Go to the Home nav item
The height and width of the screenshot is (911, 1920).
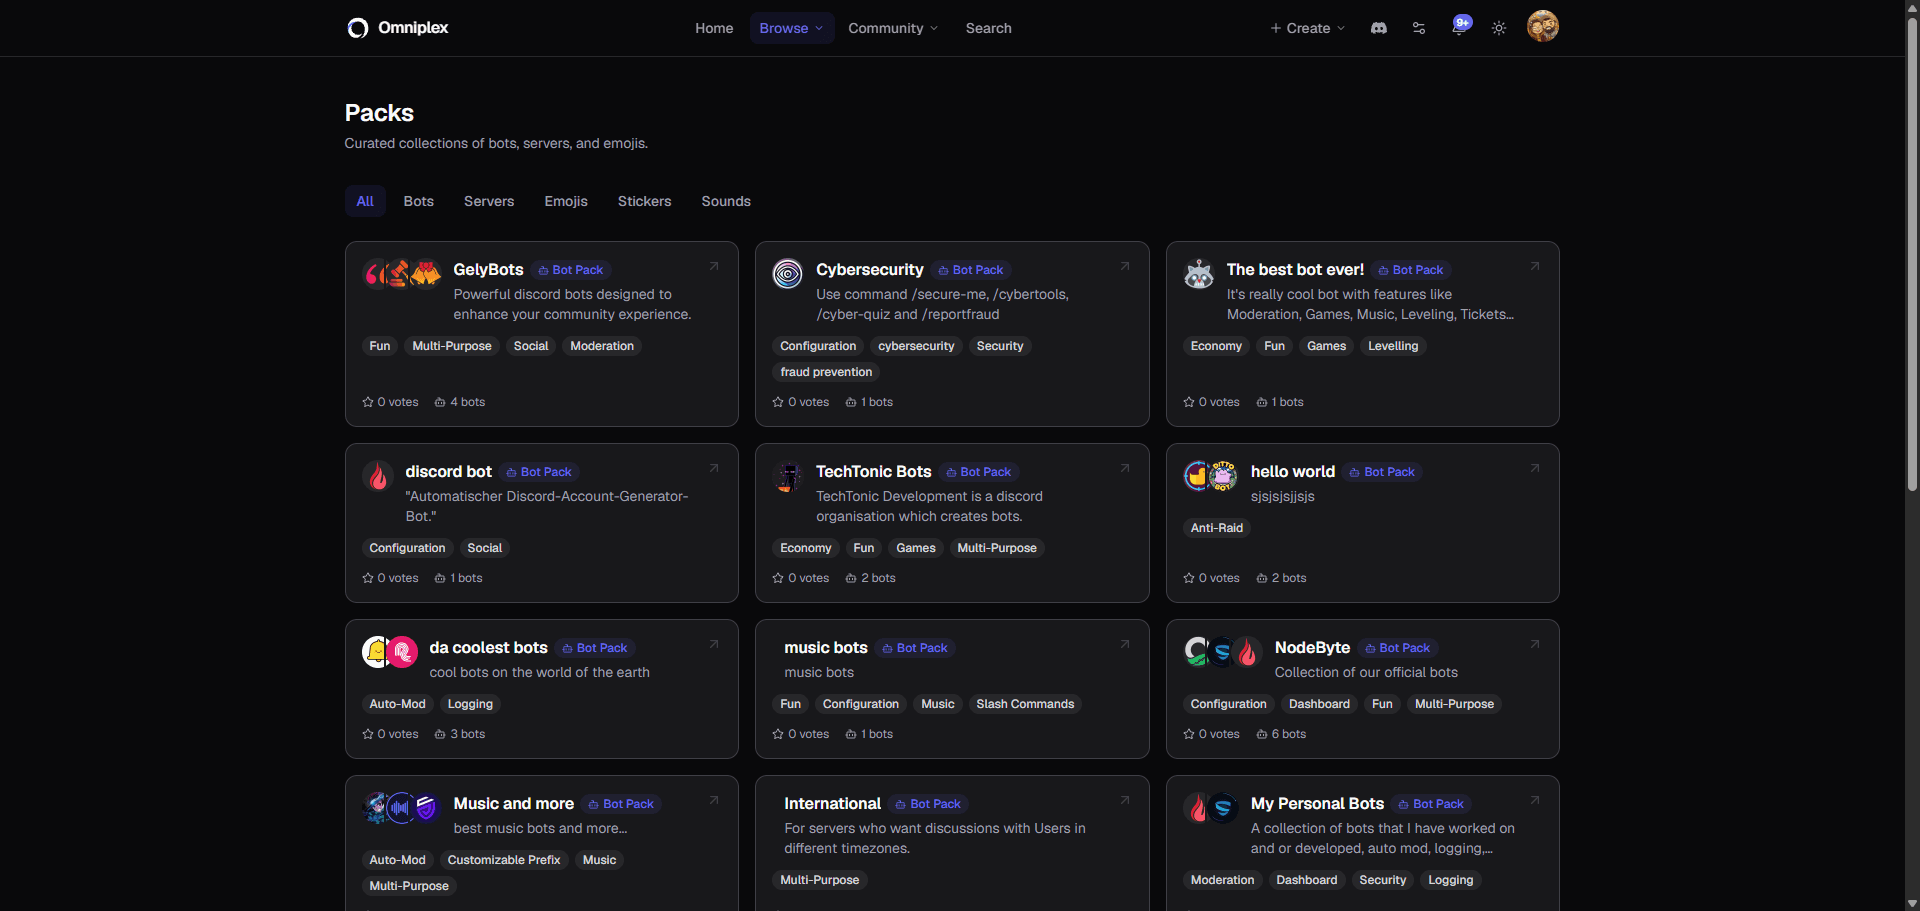[714, 28]
